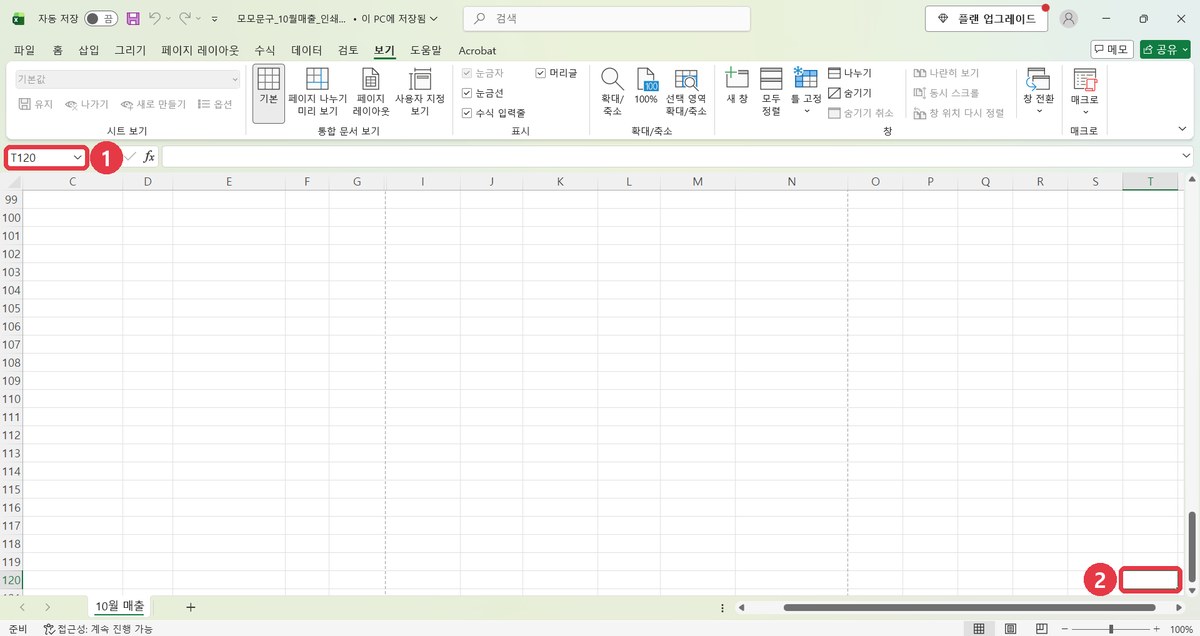
Task: Uncheck the 눈금선 gridlines checkbox
Action: click(x=467, y=93)
